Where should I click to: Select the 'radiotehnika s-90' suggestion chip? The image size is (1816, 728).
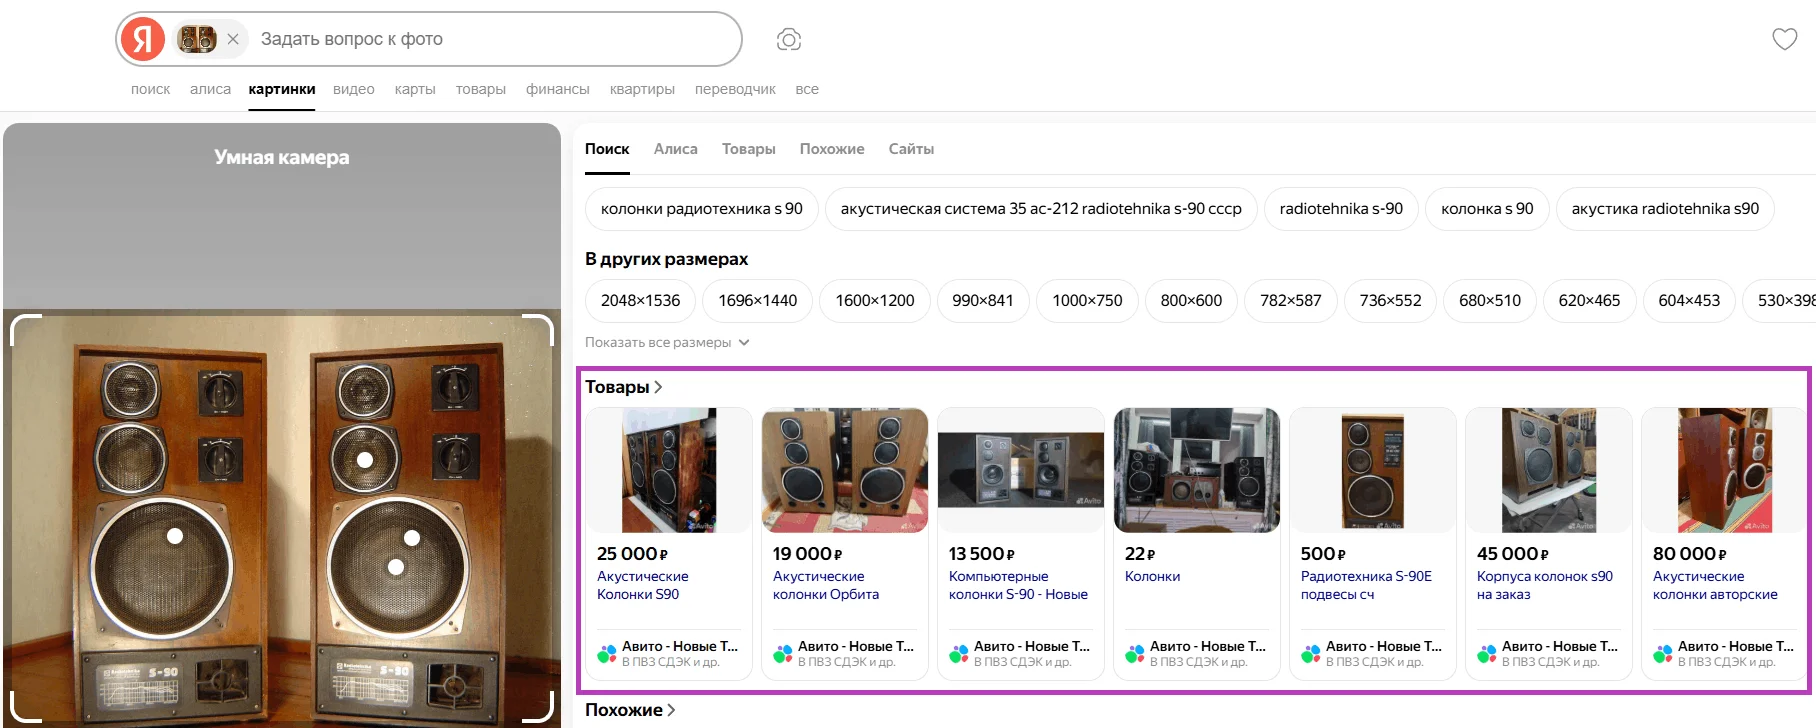coord(1341,209)
